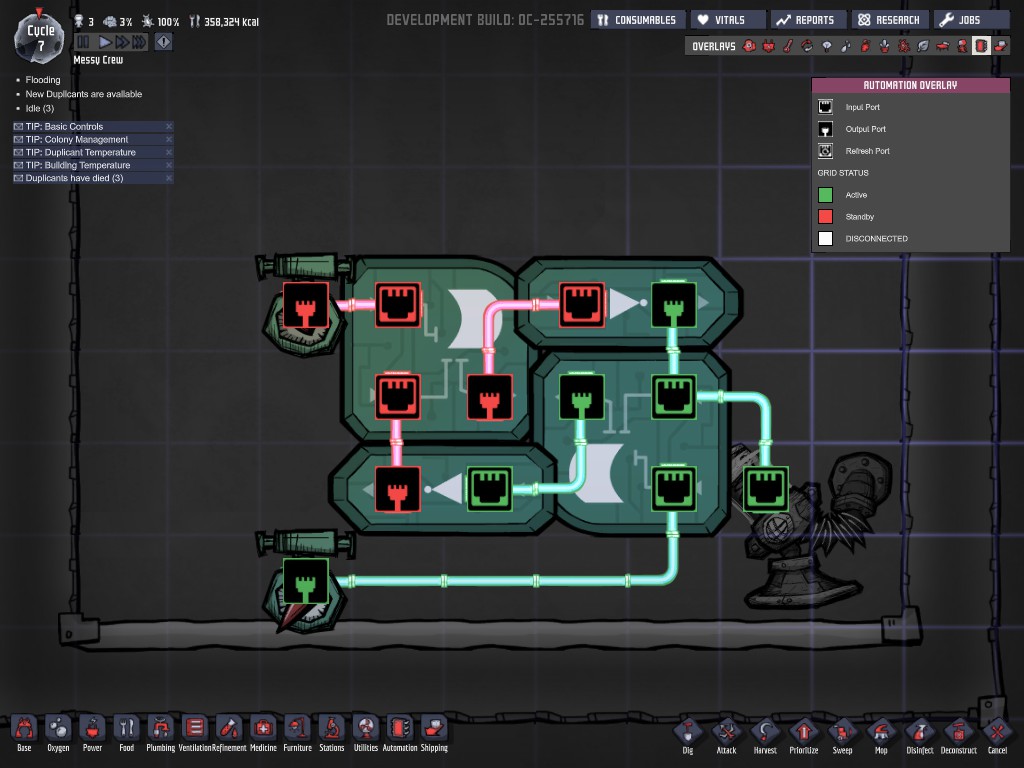
Task: Set game speed to fastest
Action: coord(139,42)
